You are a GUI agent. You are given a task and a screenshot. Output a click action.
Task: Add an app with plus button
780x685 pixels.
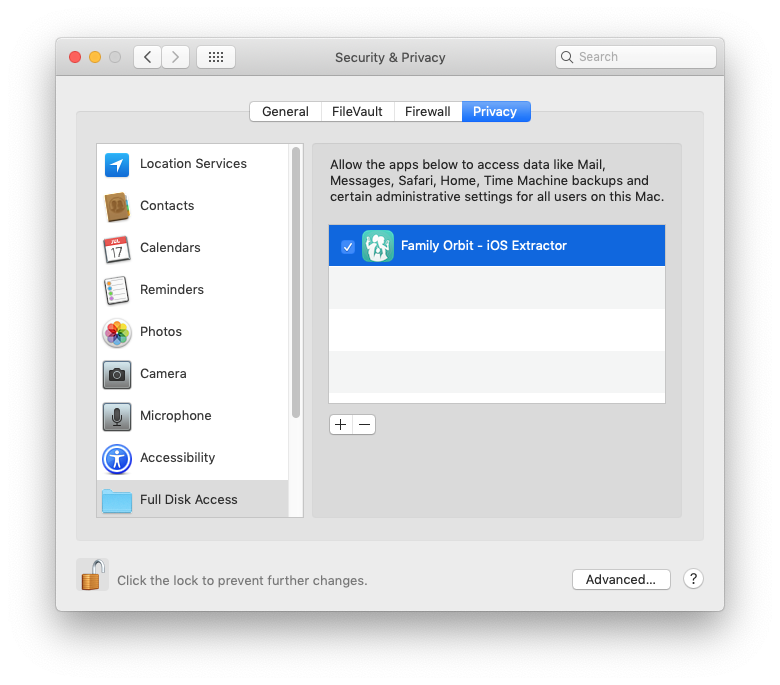[340, 425]
